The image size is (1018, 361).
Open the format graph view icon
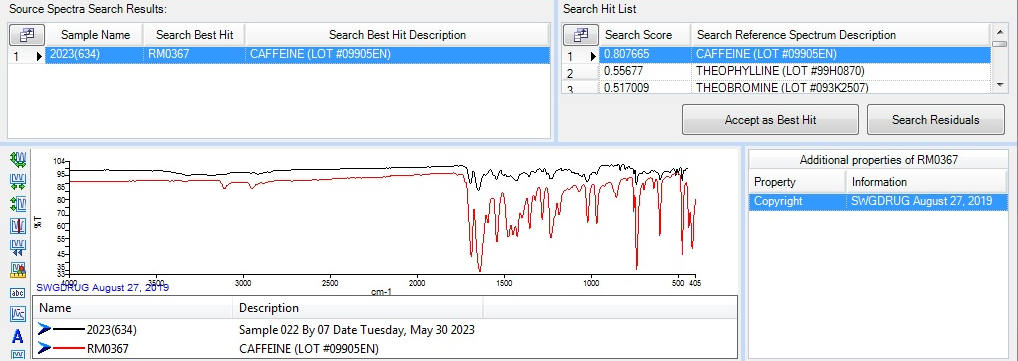coord(18,314)
